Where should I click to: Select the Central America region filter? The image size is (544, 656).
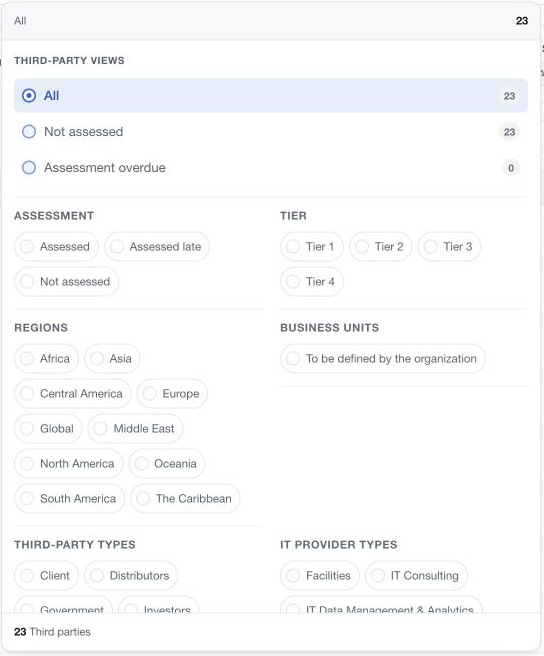coord(73,394)
